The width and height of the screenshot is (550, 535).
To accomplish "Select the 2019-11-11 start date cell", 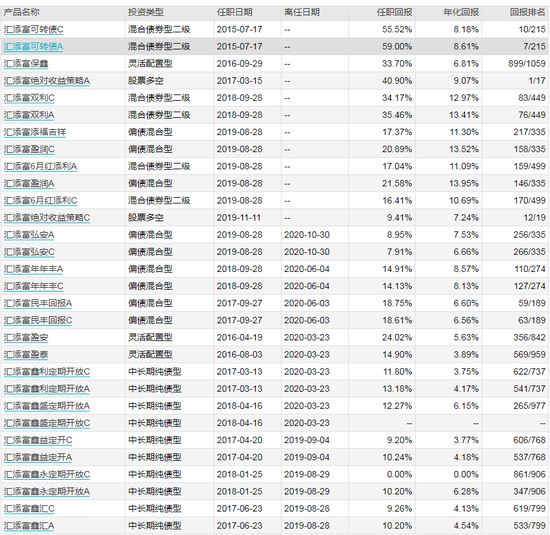I will [239, 218].
